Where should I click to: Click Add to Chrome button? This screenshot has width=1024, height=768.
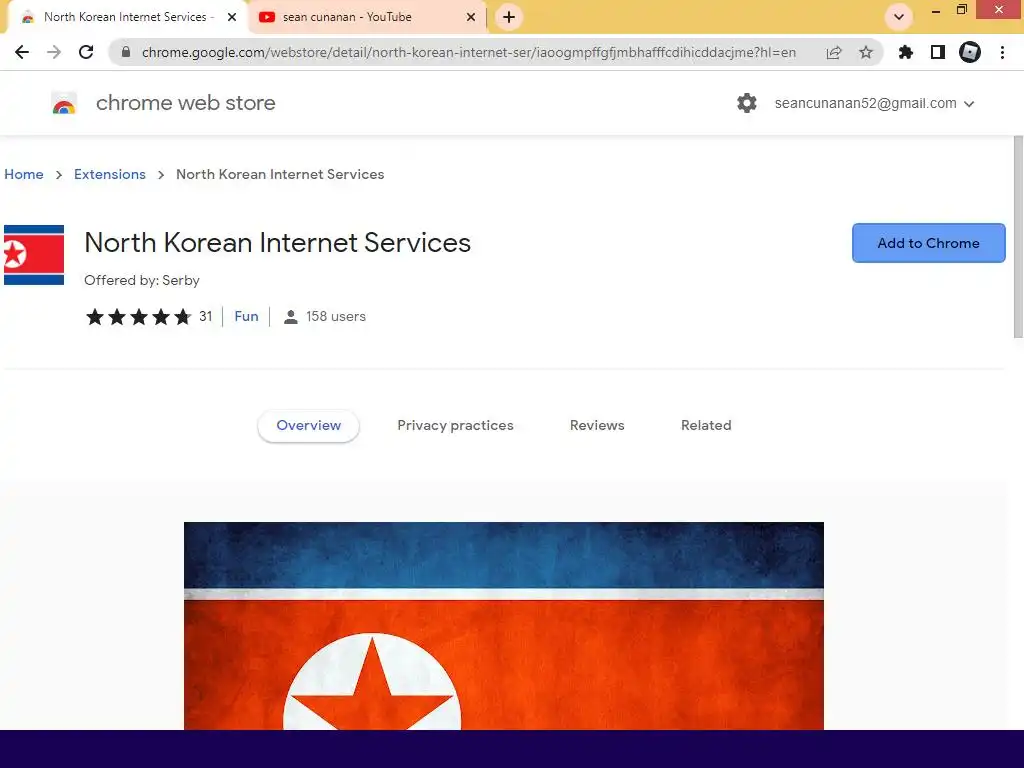click(928, 243)
